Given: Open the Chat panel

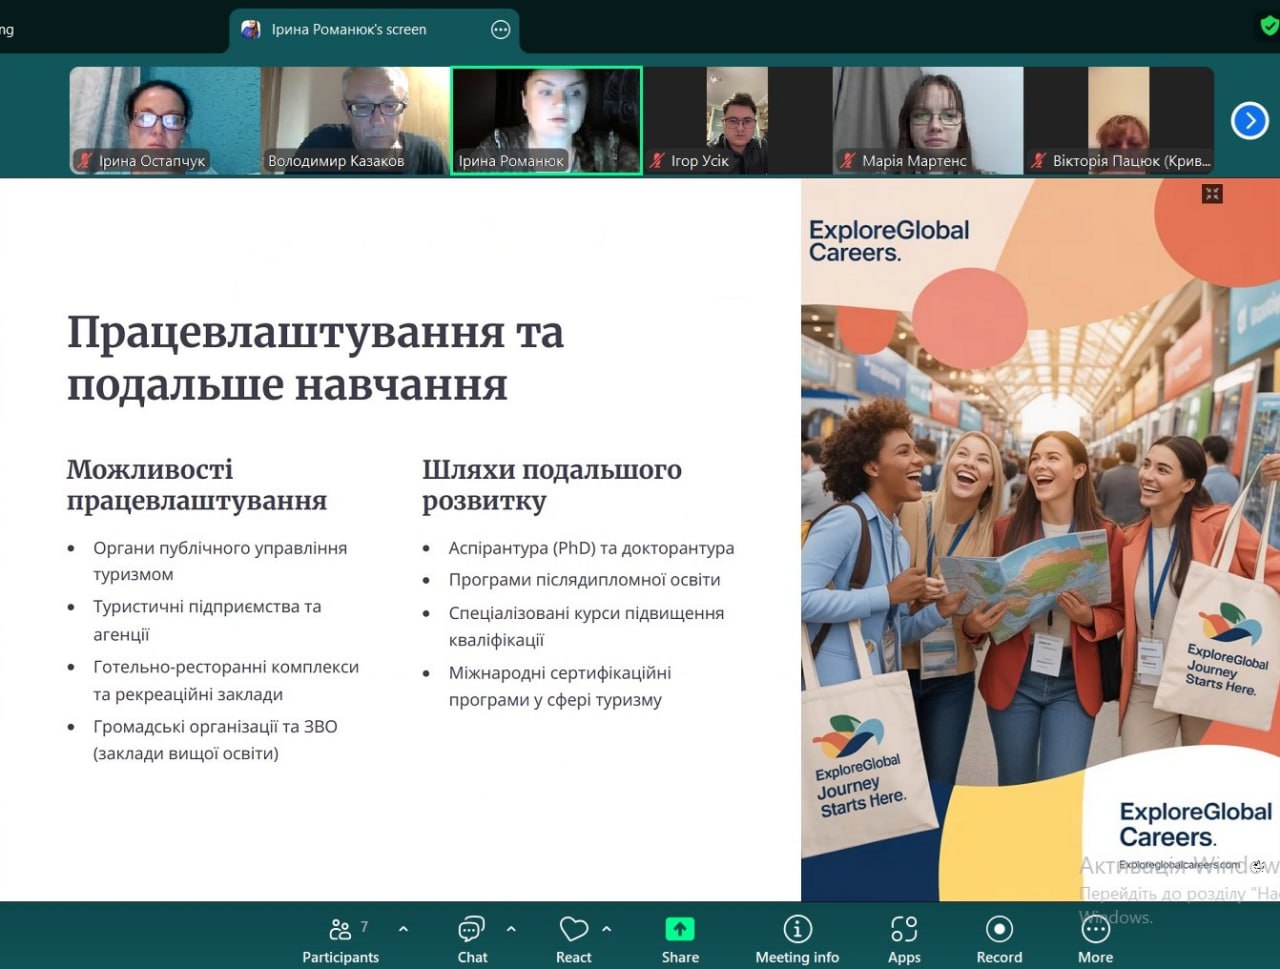Looking at the screenshot, I should [472, 940].
